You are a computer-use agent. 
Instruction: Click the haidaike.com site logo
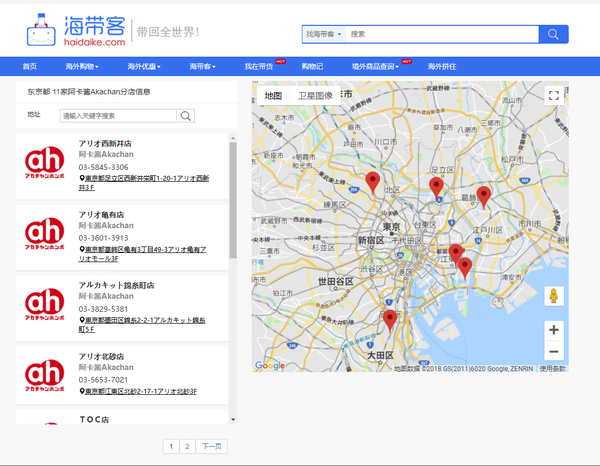(x=76, y=31)
